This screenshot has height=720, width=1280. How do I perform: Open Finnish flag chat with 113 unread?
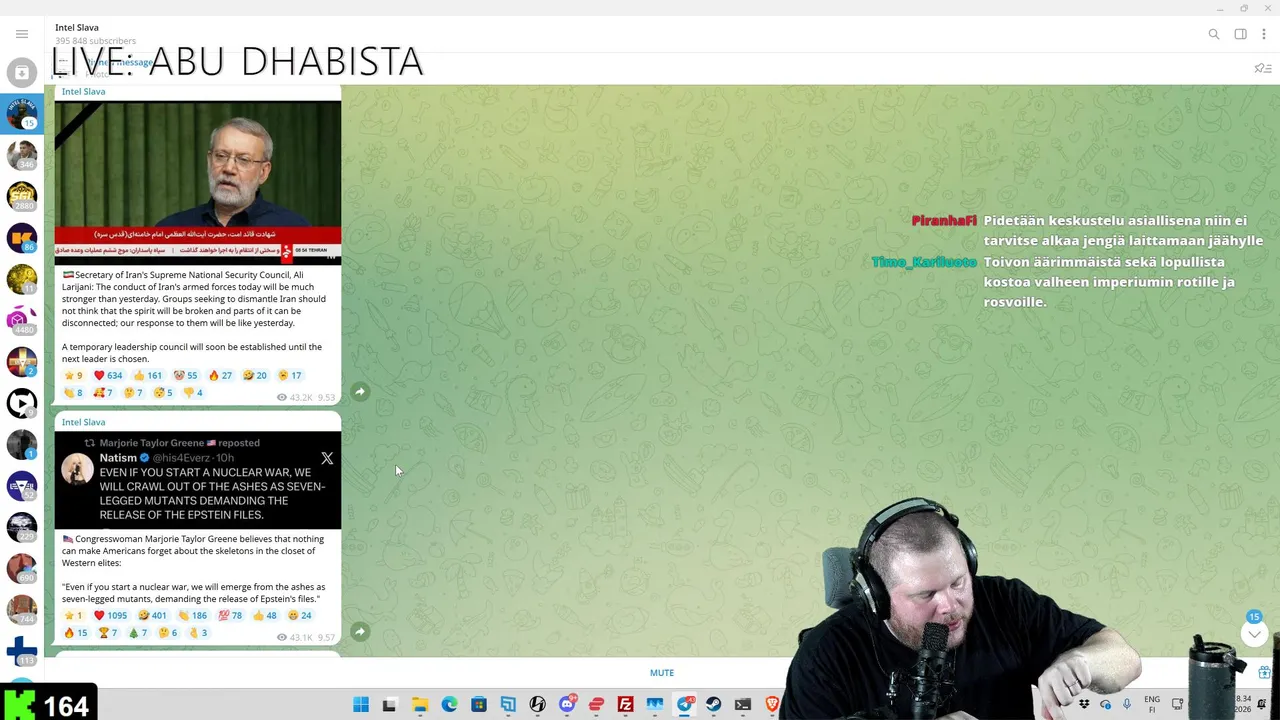click(x=22, y=651)
